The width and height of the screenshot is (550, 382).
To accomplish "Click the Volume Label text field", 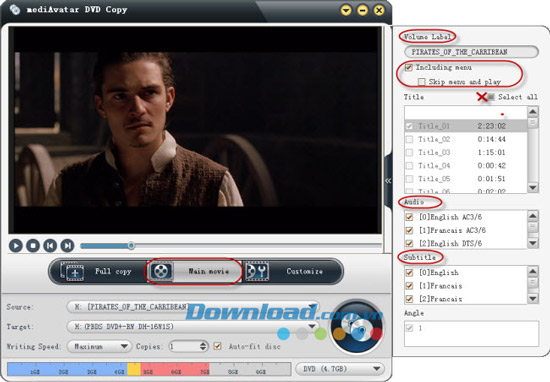I will click(x=471, y=52).
